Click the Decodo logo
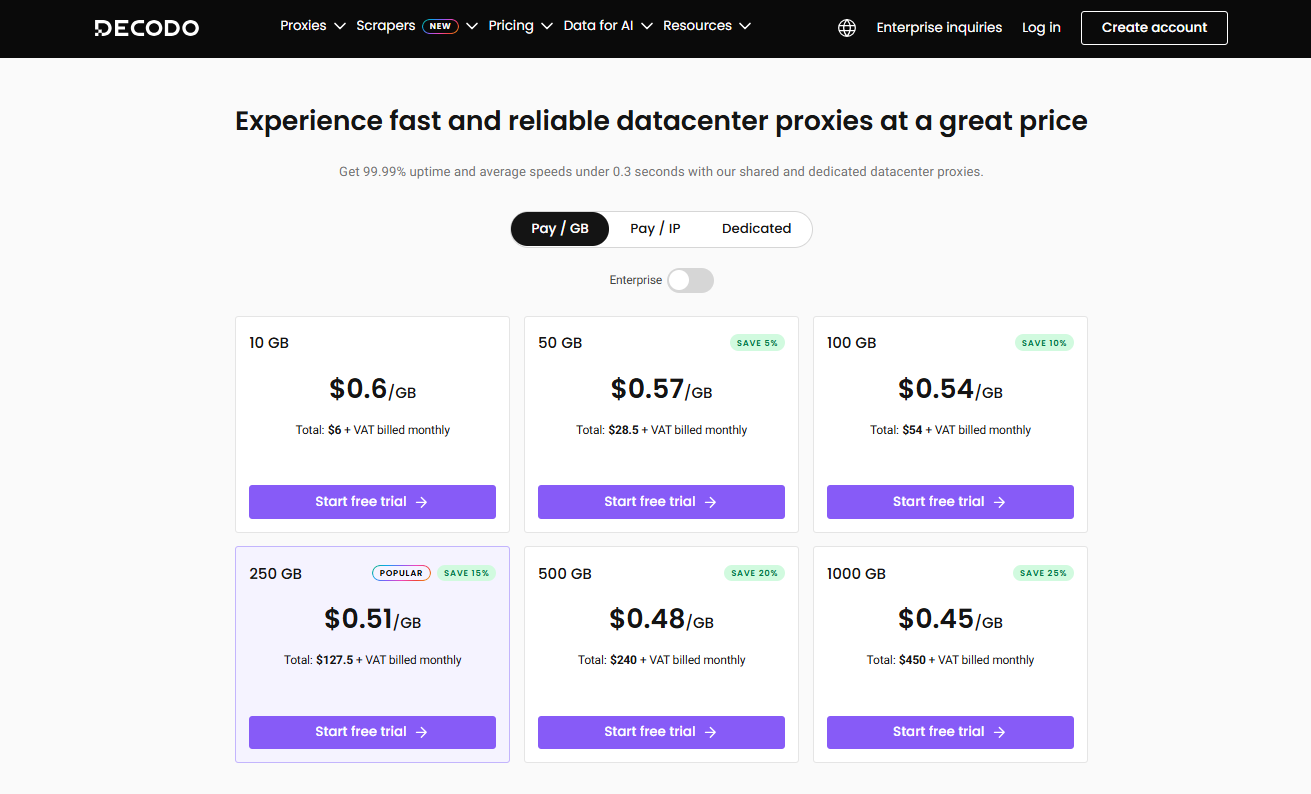1311x794 pixels. 146,28
